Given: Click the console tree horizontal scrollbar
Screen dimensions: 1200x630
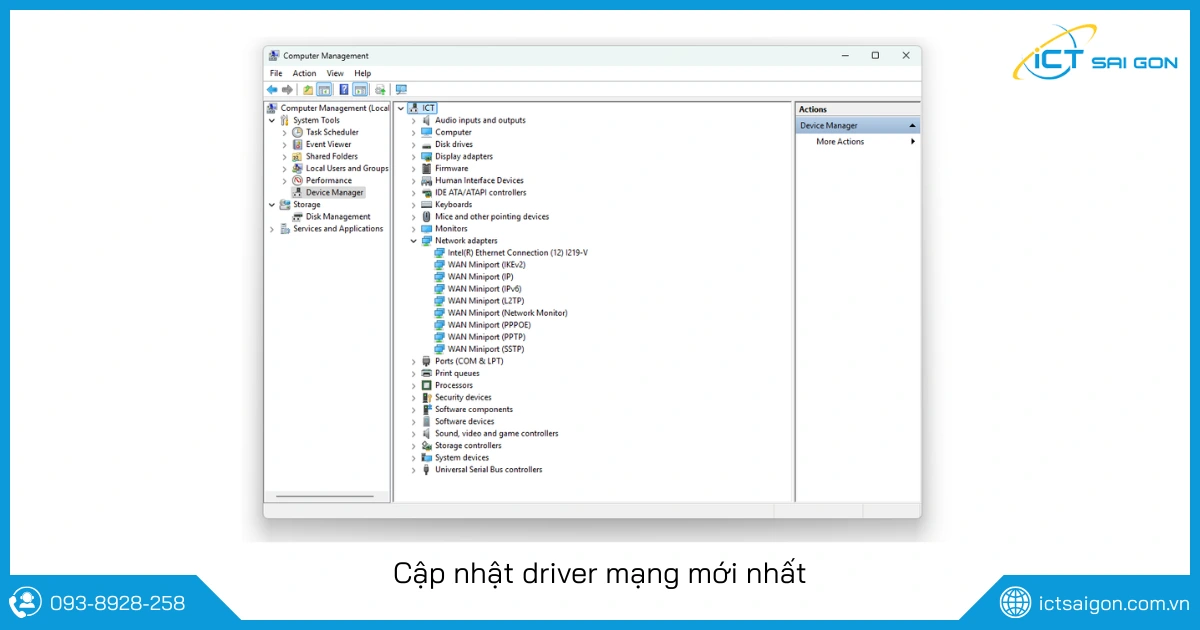Looking at the screenshot, I should coord(324,496).
